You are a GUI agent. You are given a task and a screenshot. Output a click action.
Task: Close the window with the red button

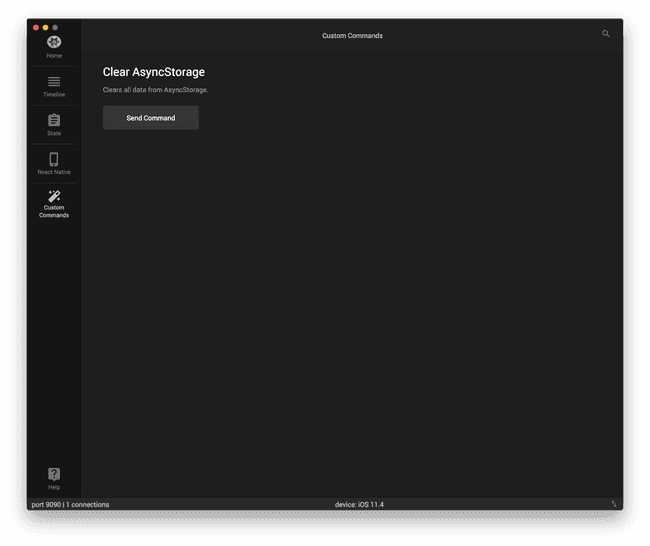coord(36,27)
